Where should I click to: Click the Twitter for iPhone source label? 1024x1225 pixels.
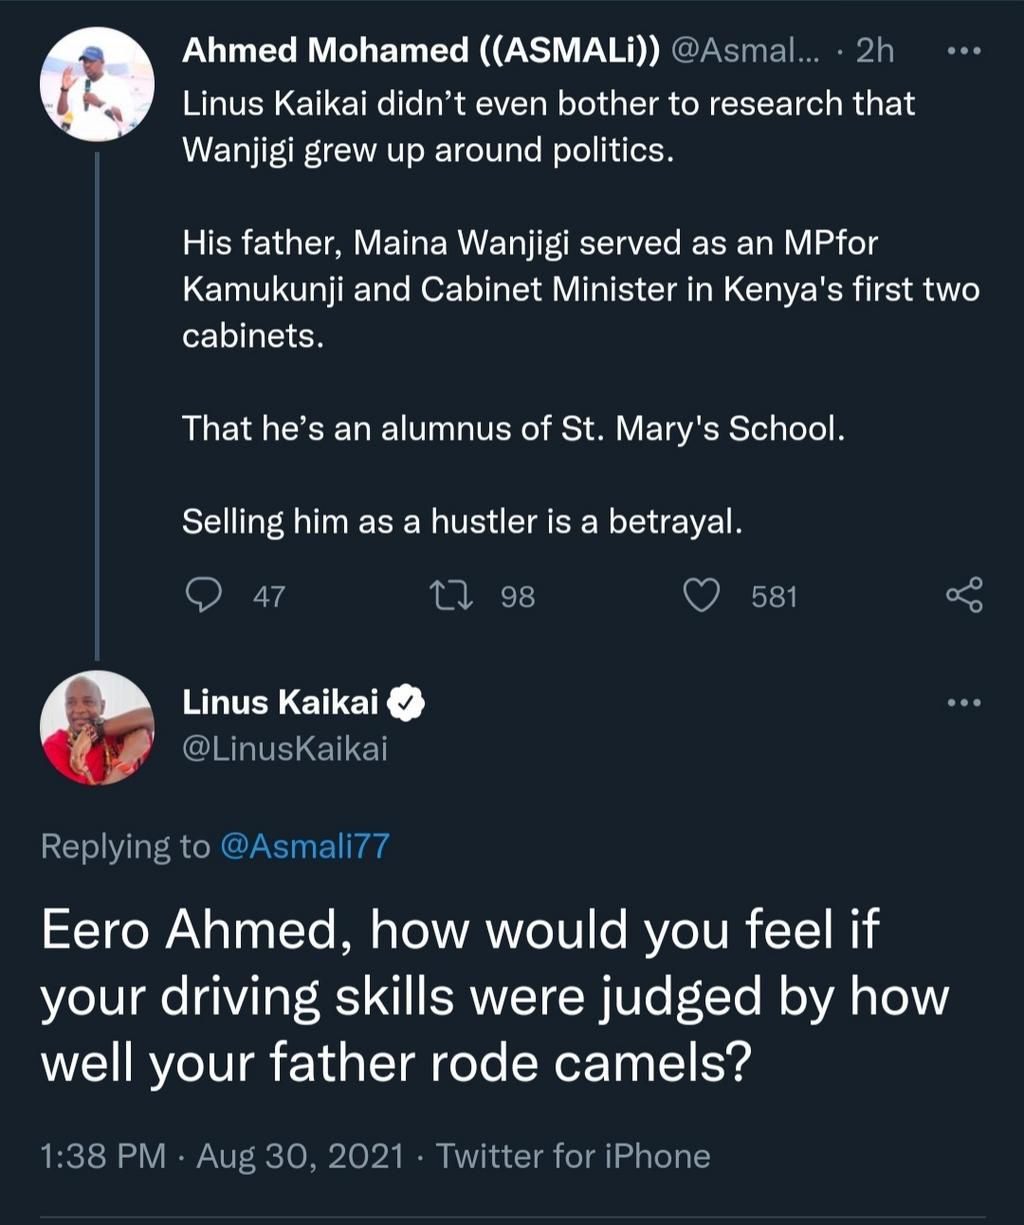573,1156
